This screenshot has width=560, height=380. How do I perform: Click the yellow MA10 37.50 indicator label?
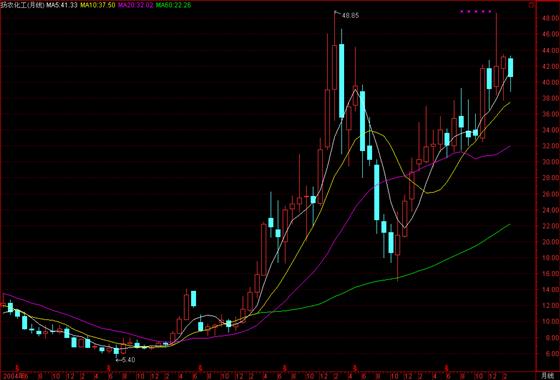[98, 5]
